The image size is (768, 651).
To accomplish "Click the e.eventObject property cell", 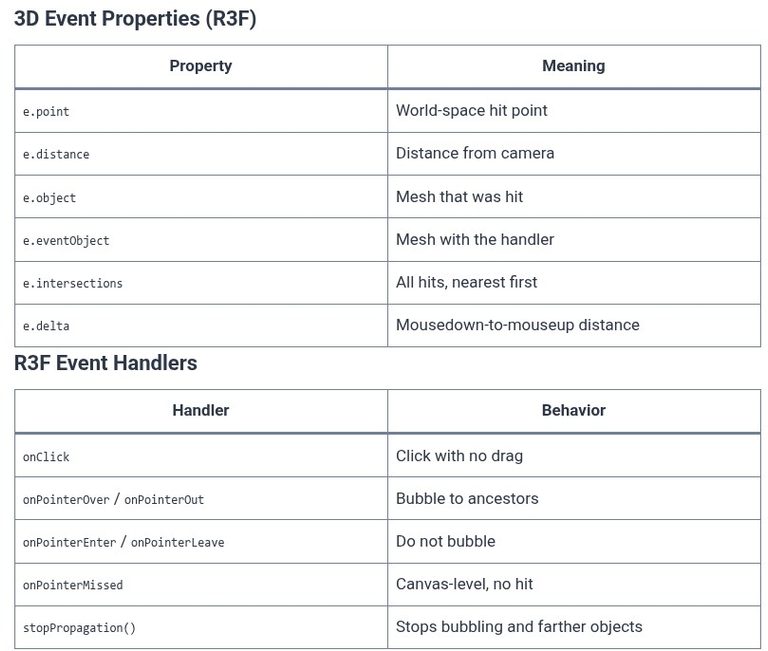I will click(x=201, y=240).
